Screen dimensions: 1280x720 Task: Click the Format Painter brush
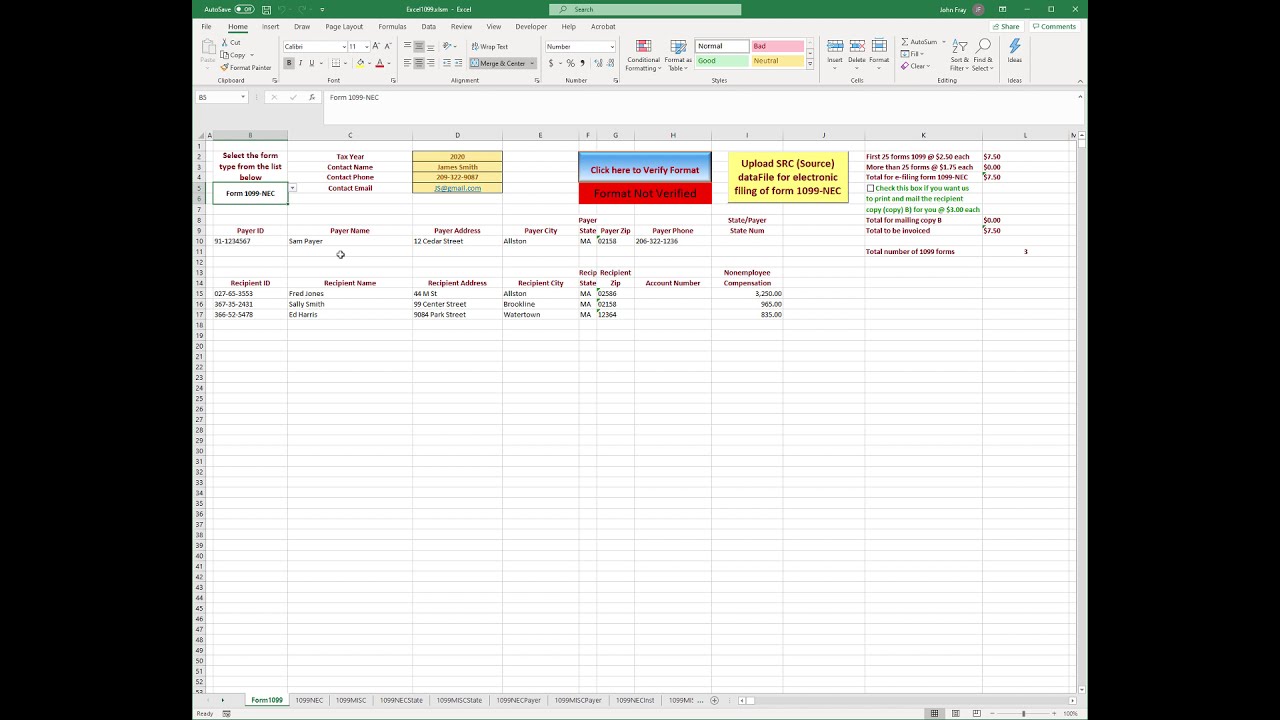pos(224,68)
